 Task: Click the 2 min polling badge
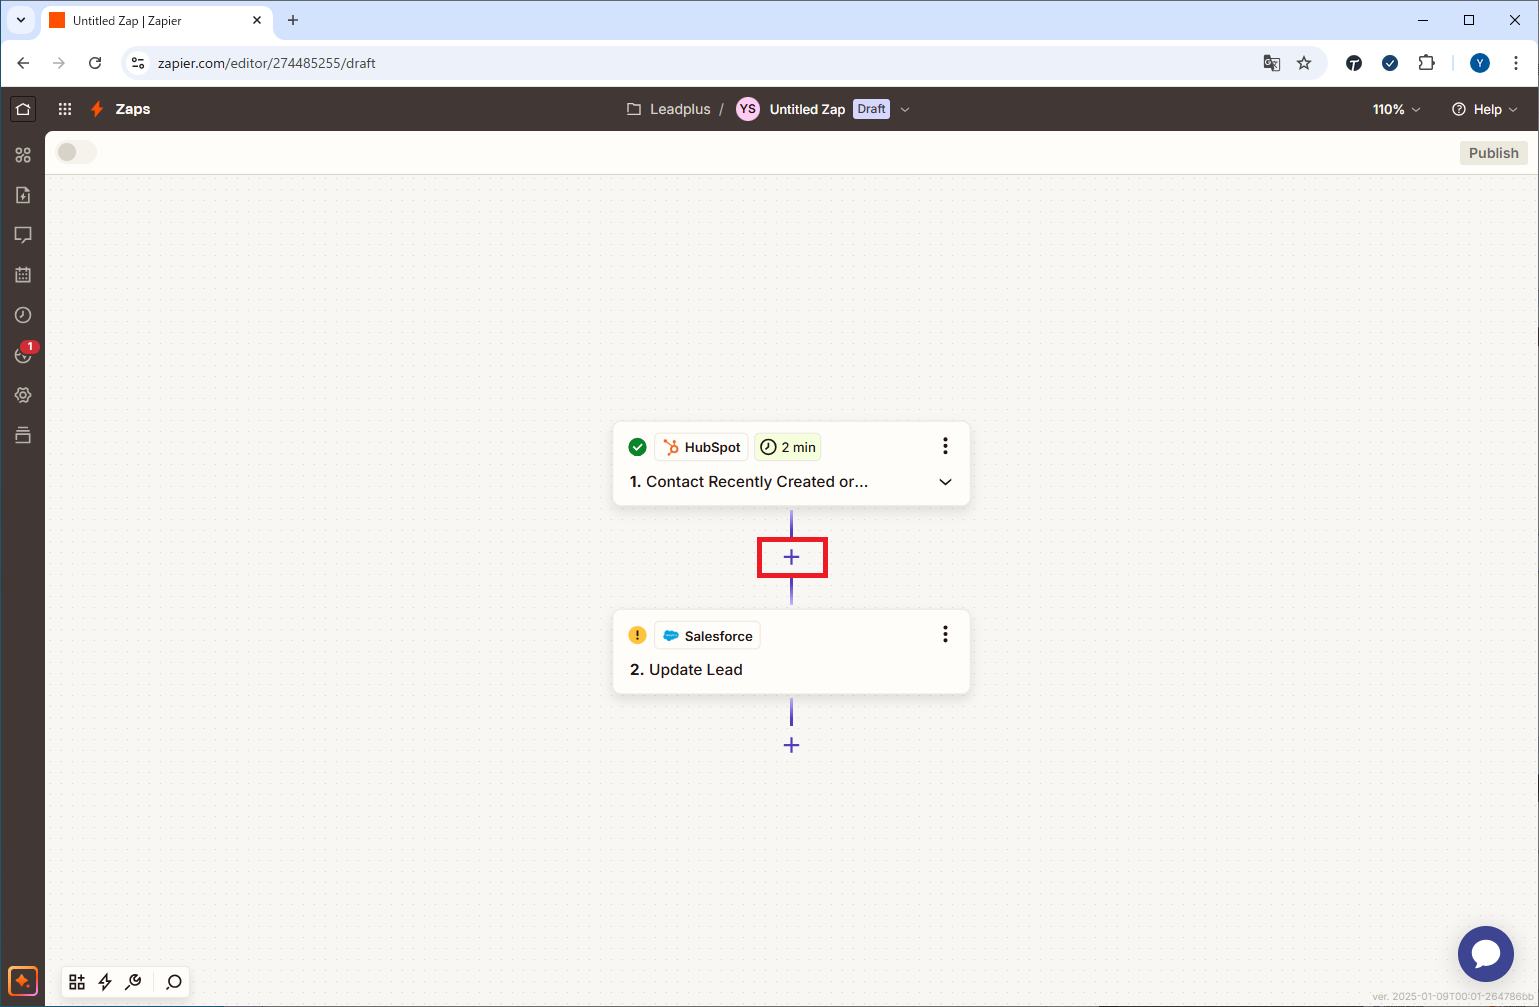point(788,447)
